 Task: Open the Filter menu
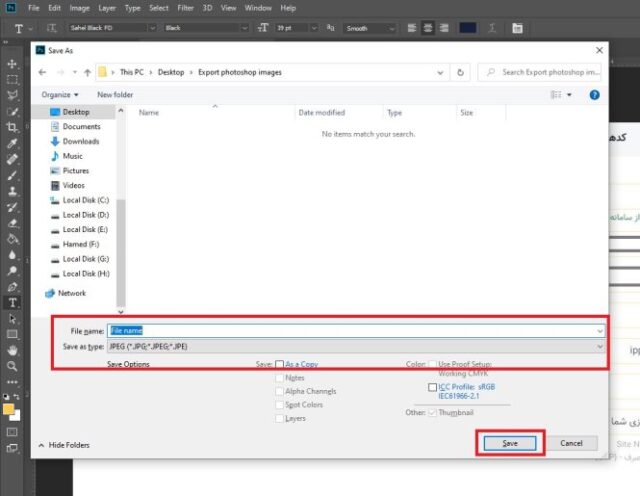[185, 8]
